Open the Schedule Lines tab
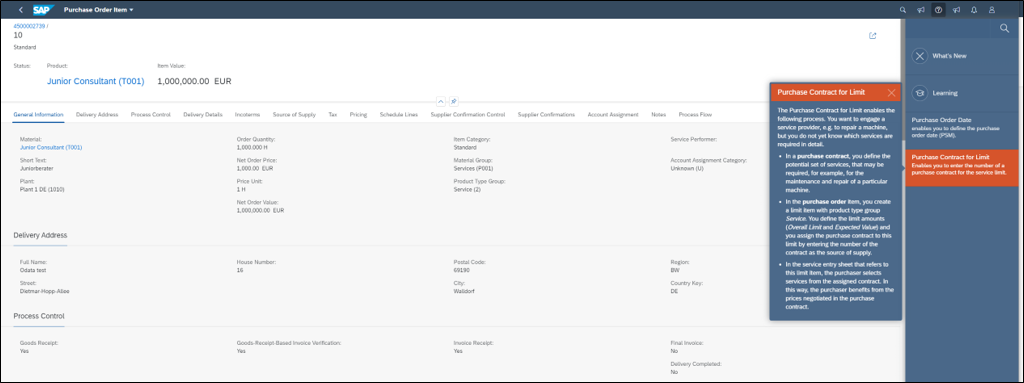1024x383 pixels. point(398,114)
